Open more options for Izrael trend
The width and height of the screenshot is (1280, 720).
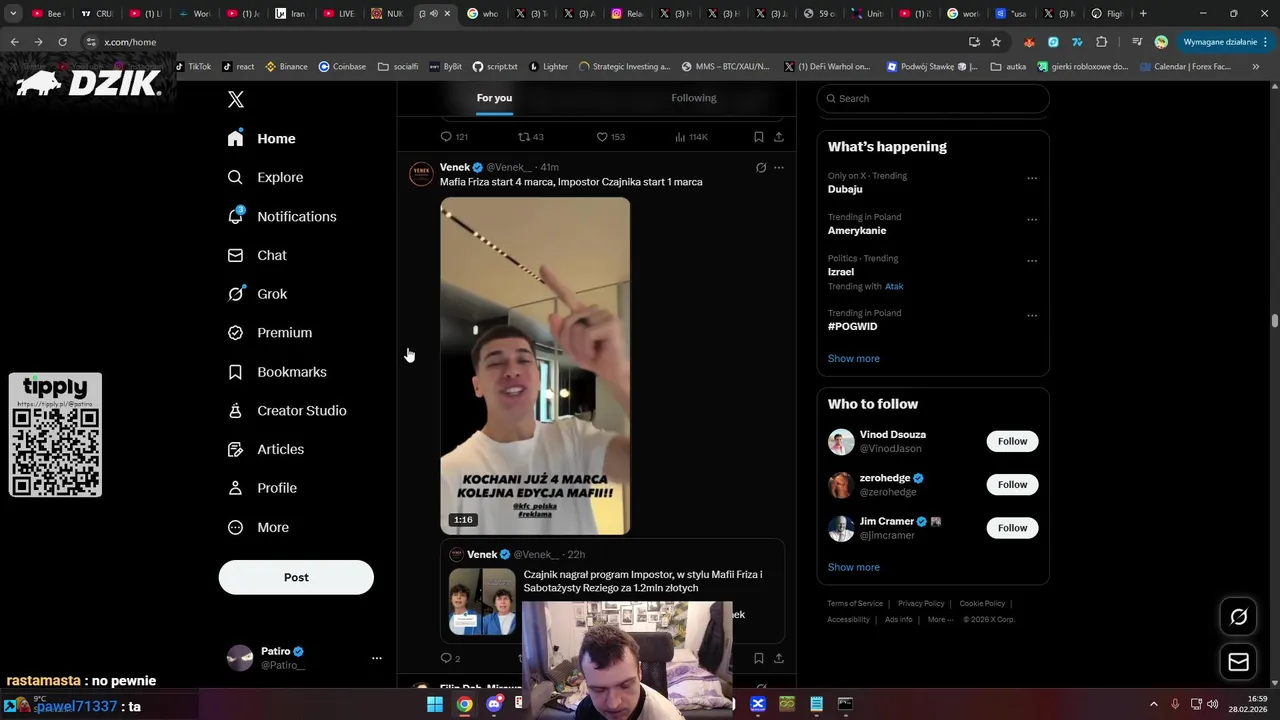tap(1032, 261)
